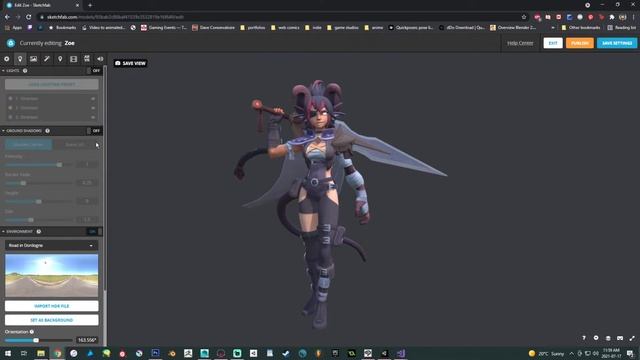Viewport: 640px width, 360px height.
Task: Collapse the Ground Shadows section
Action: pyautogui.click(x=3, y=131)
